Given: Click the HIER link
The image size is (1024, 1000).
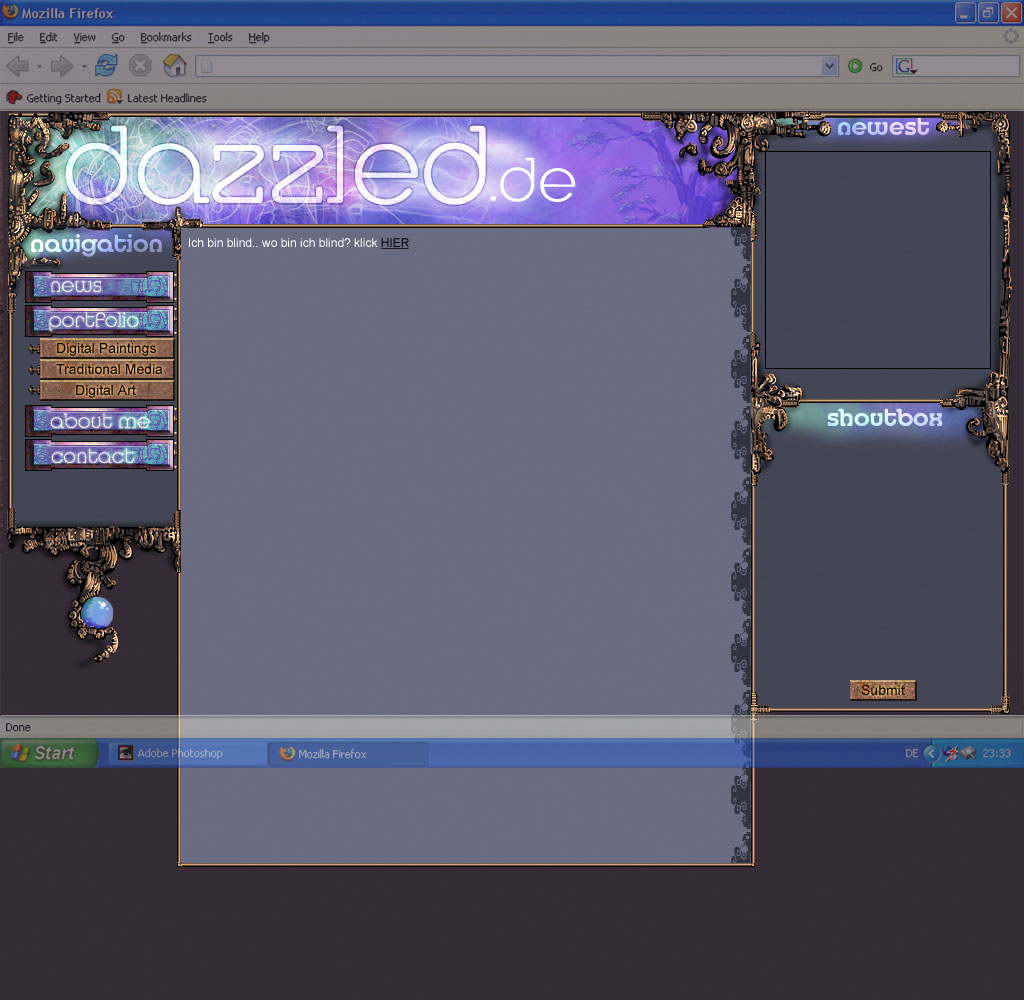Looking at the screenshot, I should (394, 243).
